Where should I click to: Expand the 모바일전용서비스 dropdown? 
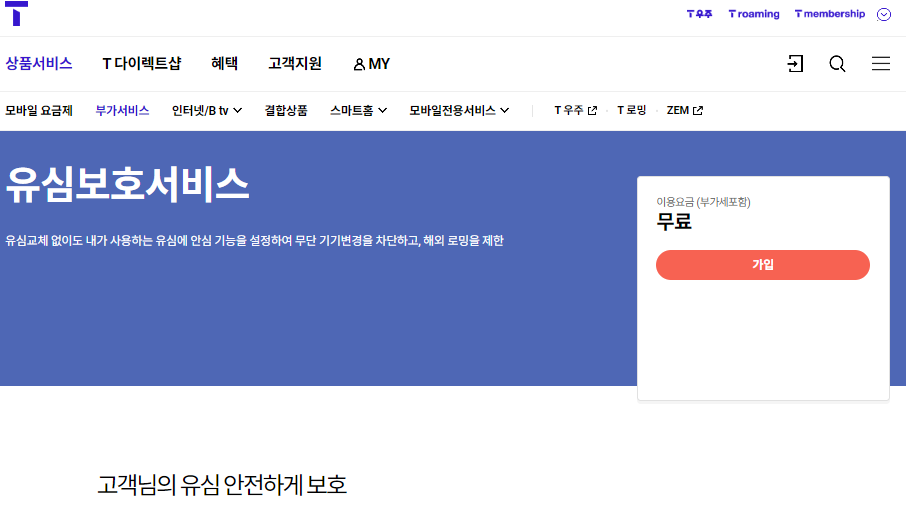459,110
